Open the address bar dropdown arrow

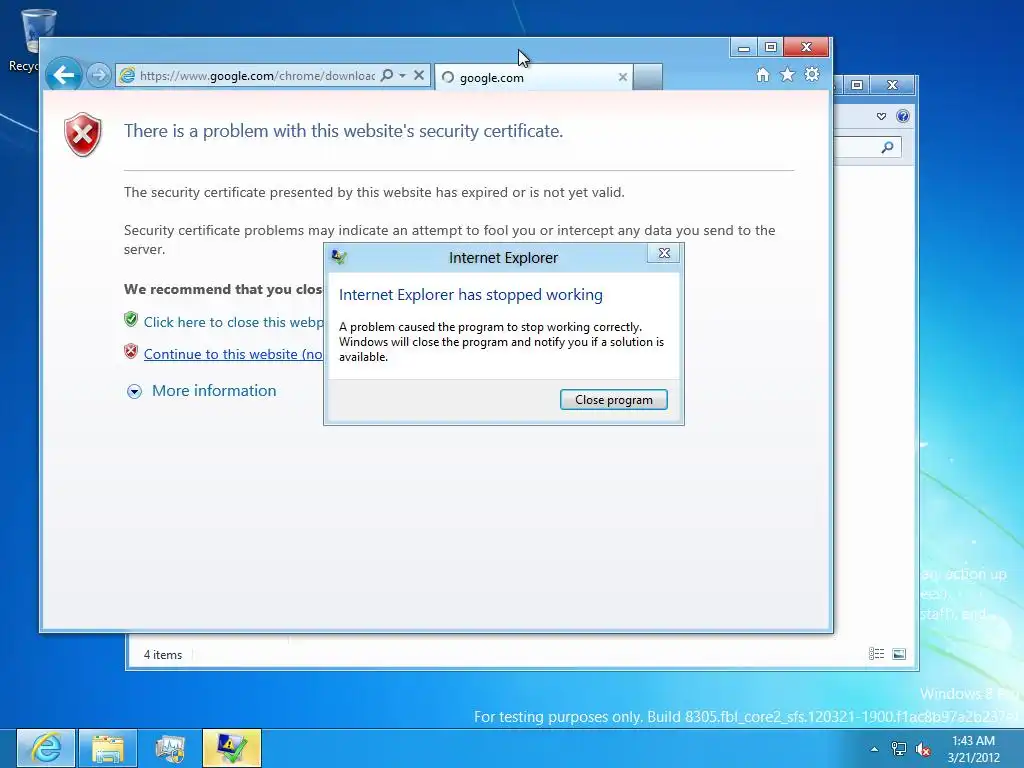(x=402, y=76)
